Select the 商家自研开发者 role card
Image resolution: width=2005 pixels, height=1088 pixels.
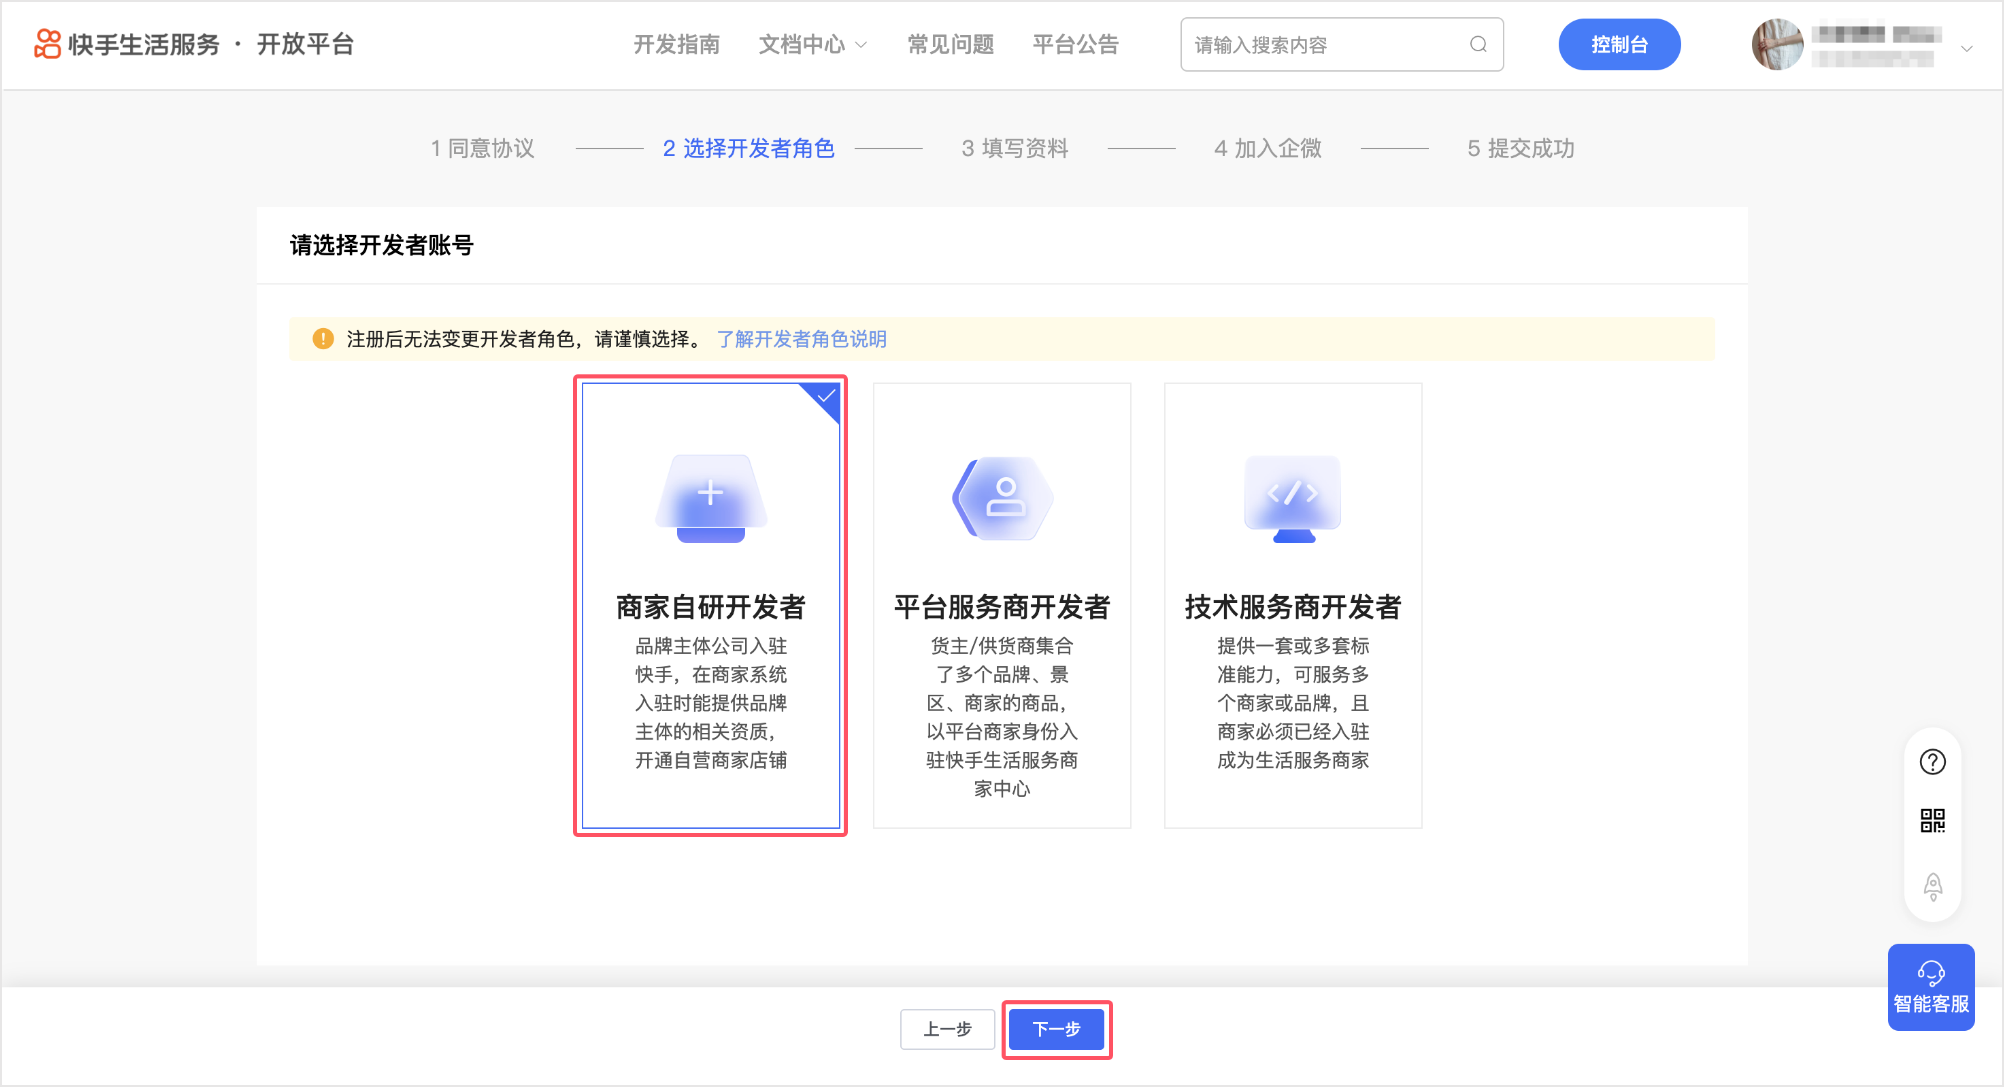pyautogui.click(x=711, y=605)
